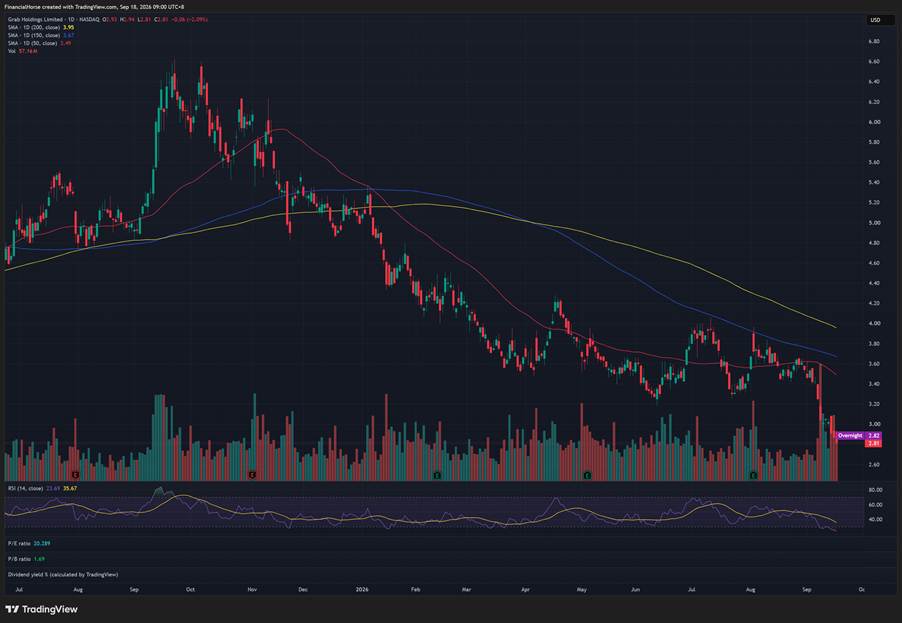Select the Vol indicator legend
The image size is (902, 623).
[x=22, y=51]
